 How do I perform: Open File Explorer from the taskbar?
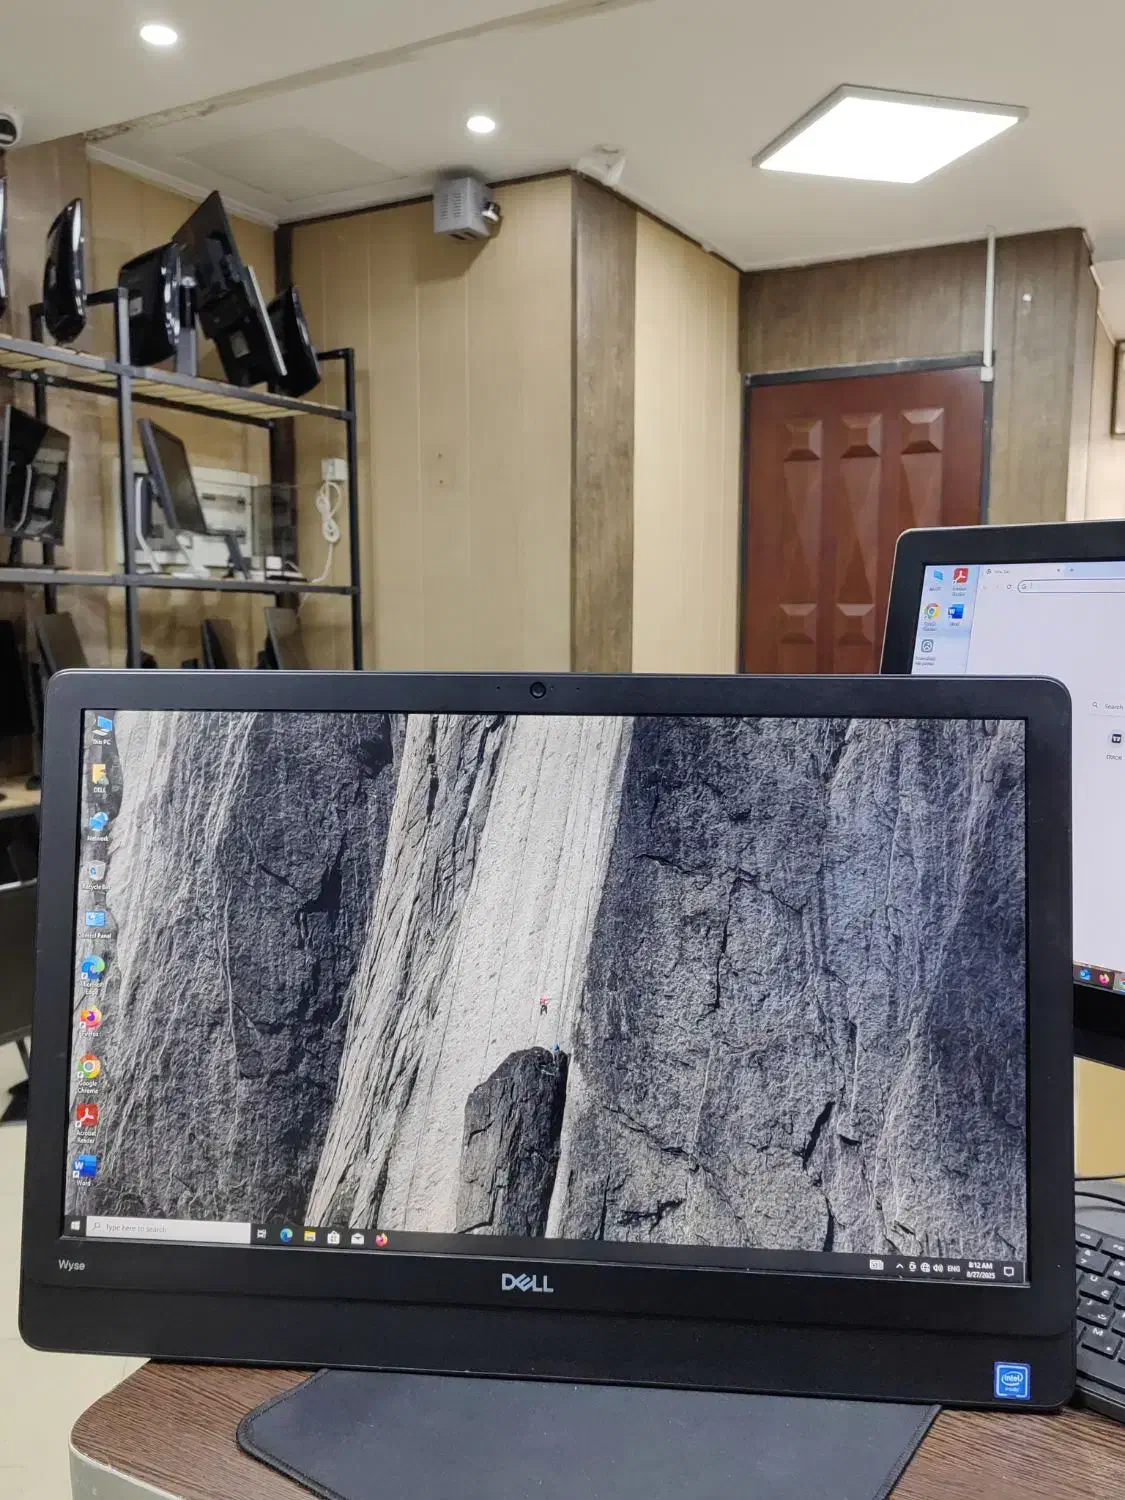[310, 1237]
